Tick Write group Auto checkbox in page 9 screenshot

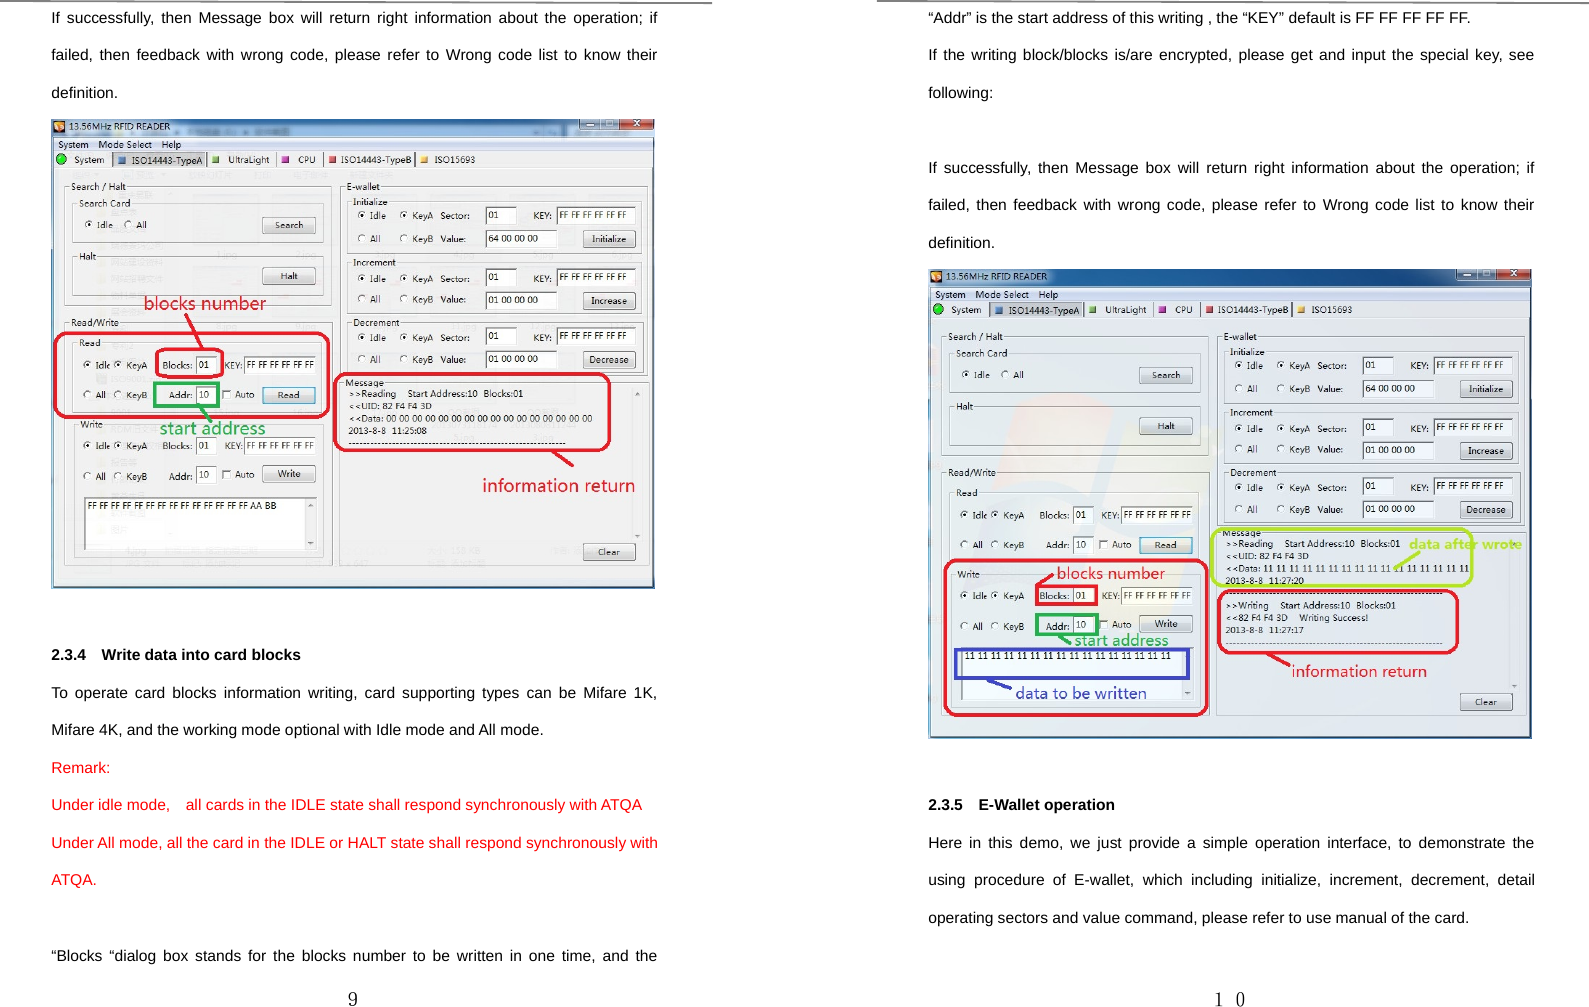pos(227,475)
